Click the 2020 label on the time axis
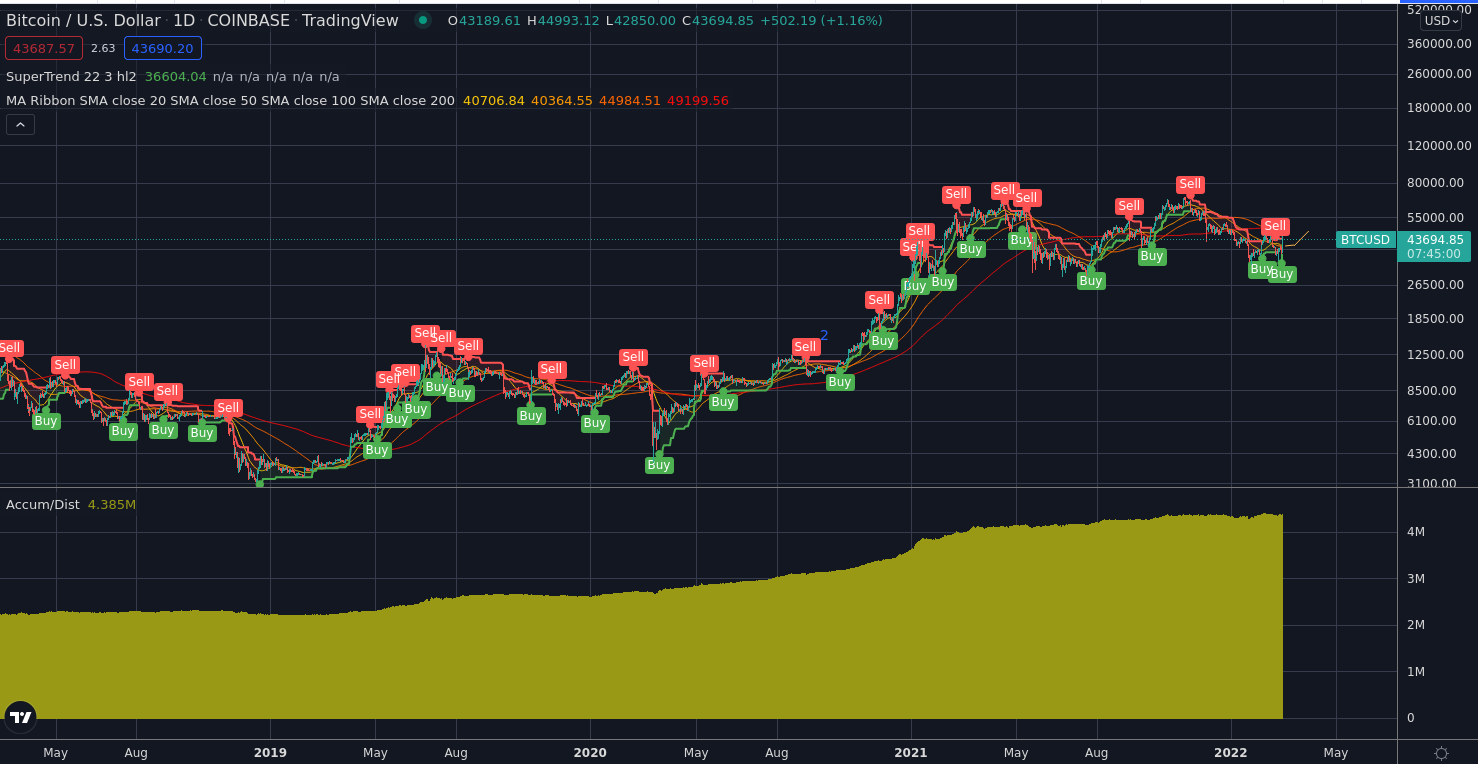This screenshot has width=1478, height=764. (590, 753)
